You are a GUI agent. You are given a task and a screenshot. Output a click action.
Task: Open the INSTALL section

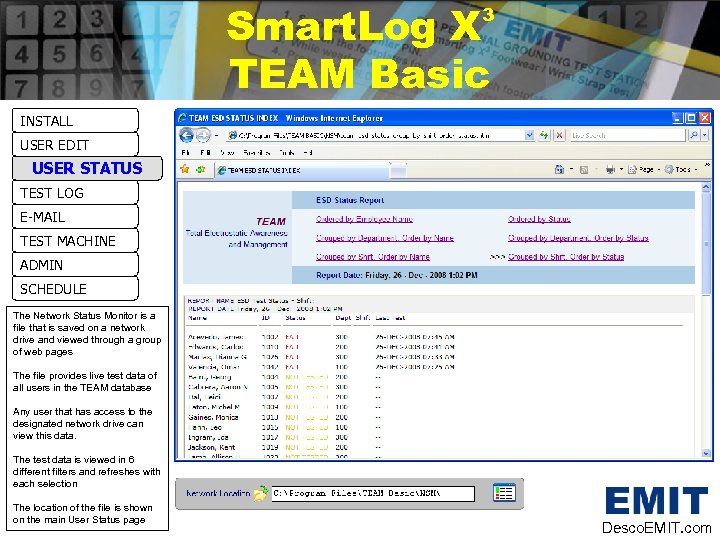pos(75,121)
